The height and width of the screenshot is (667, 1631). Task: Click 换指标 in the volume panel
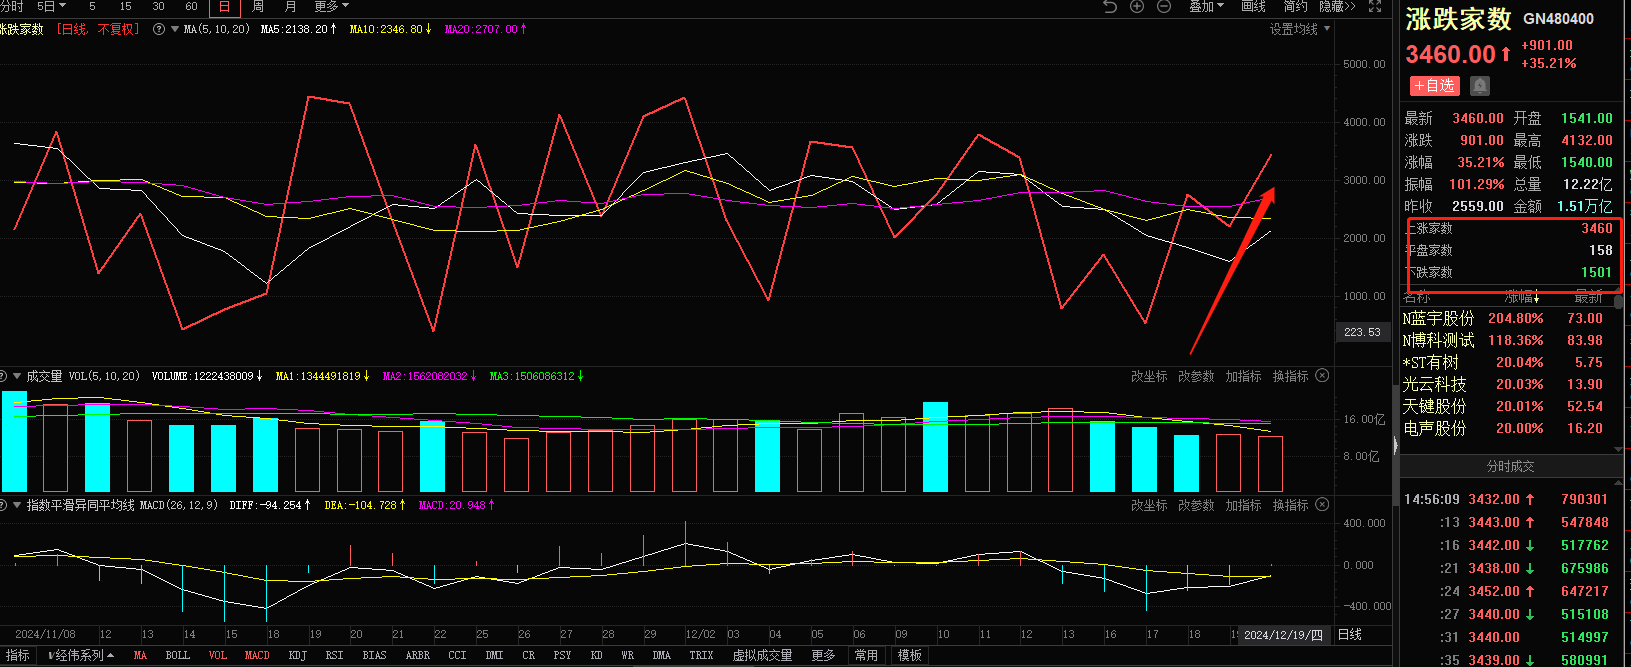[x=1290, y=376]
